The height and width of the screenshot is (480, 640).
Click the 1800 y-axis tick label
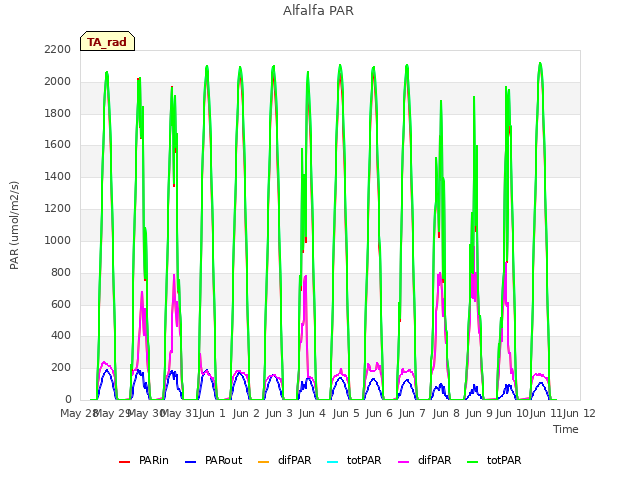coord(58,113)
